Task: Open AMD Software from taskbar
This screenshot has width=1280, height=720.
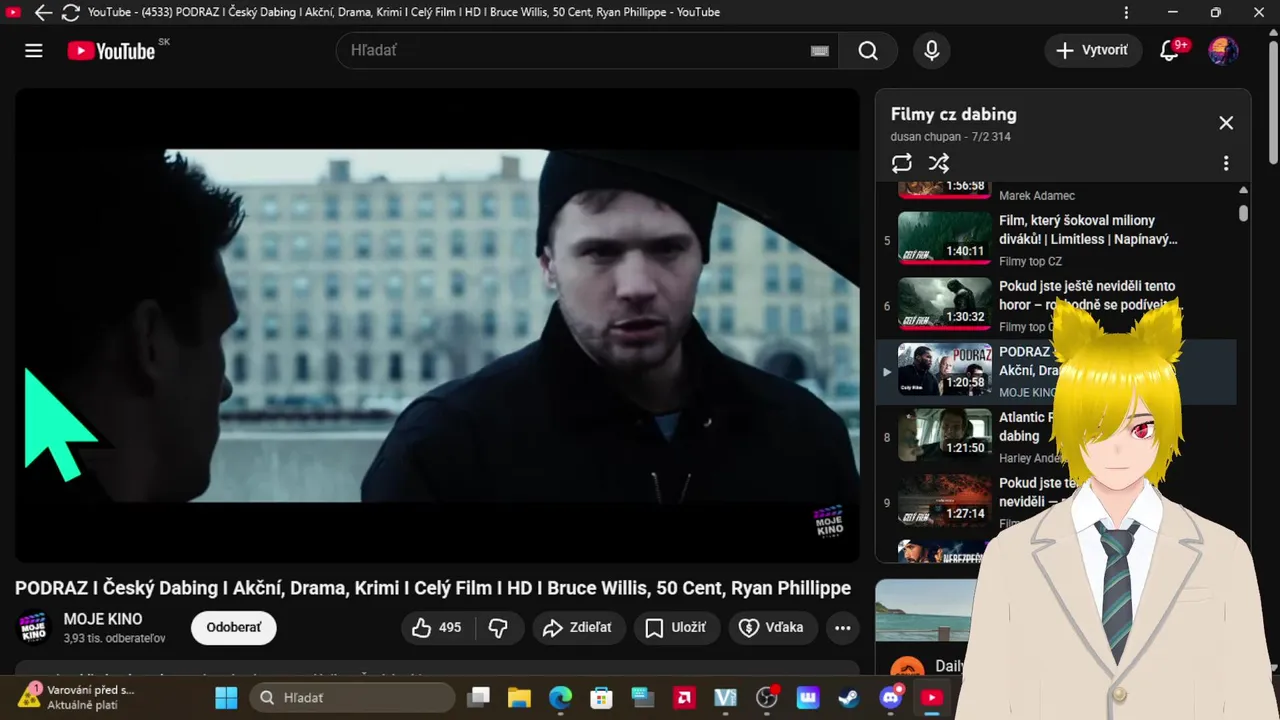Action: pyautogui.click(x=684, y=697)
